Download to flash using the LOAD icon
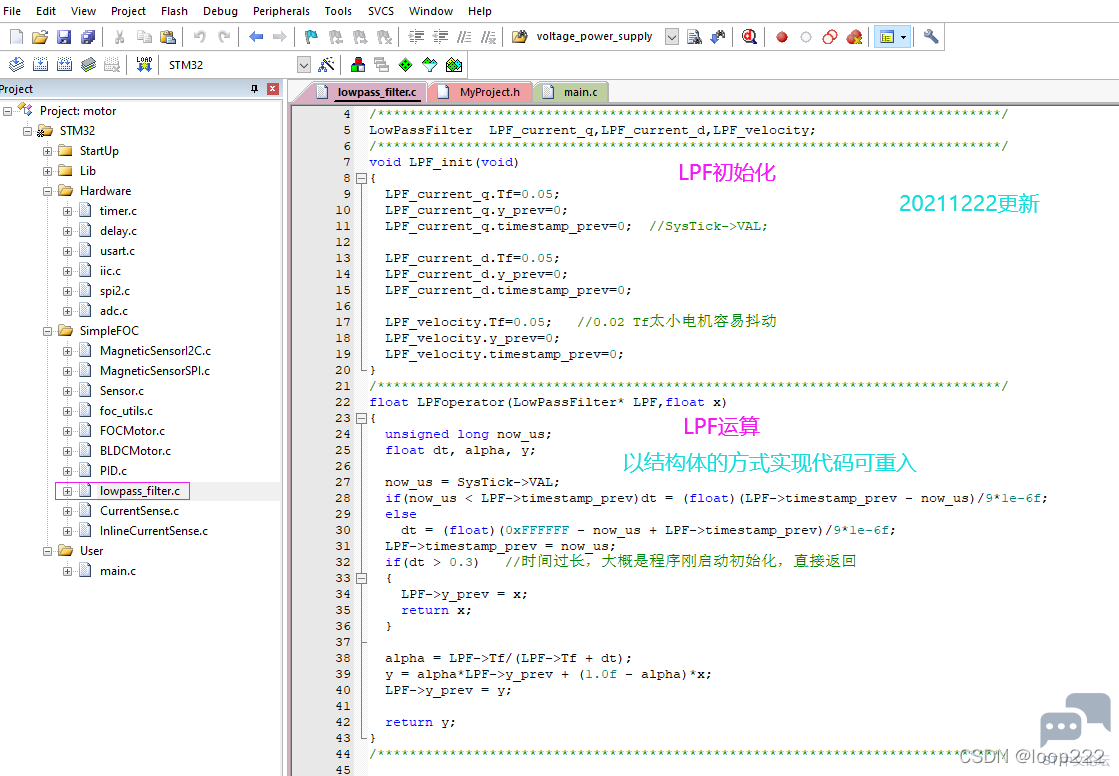This screenshot has height=776, width=1119. pos(144,65)
